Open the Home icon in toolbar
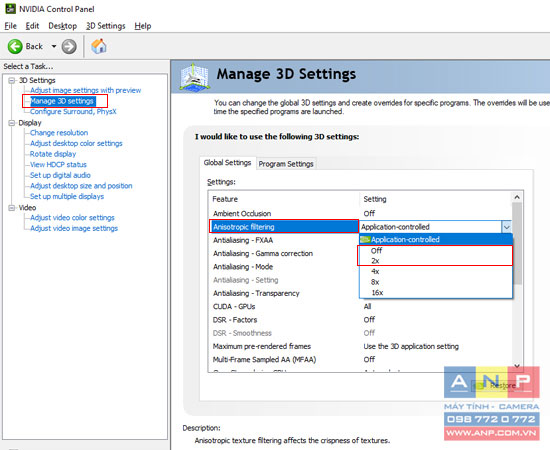550x450 pixels. [x=99, y=46]
